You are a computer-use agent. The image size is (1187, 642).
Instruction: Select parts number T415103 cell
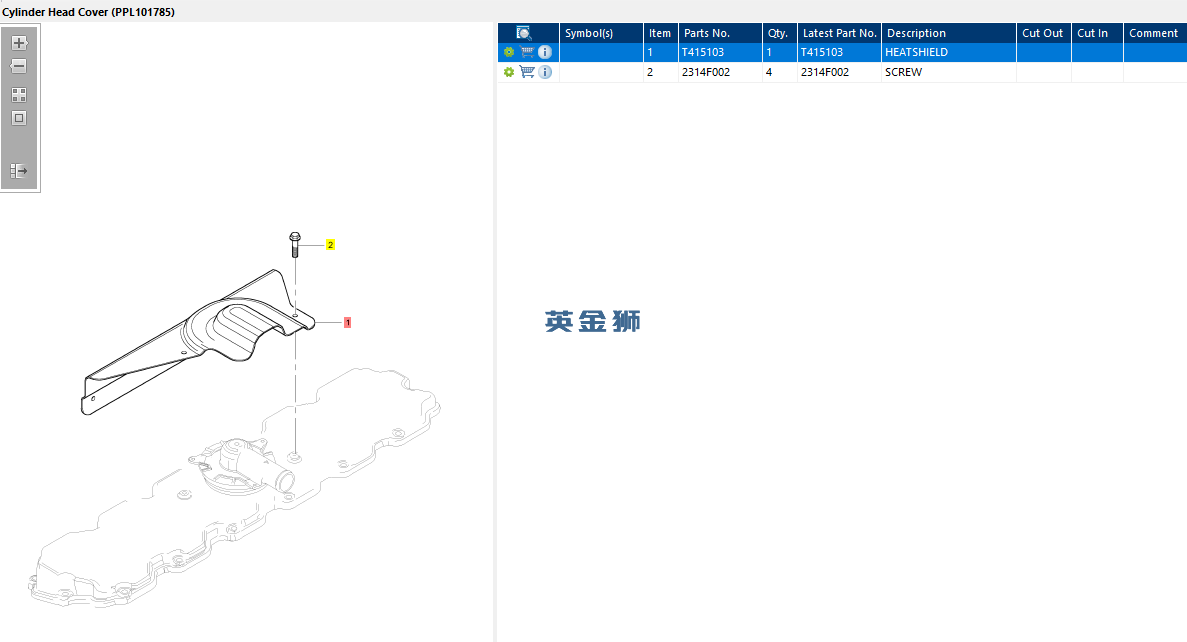click(720, 52)
